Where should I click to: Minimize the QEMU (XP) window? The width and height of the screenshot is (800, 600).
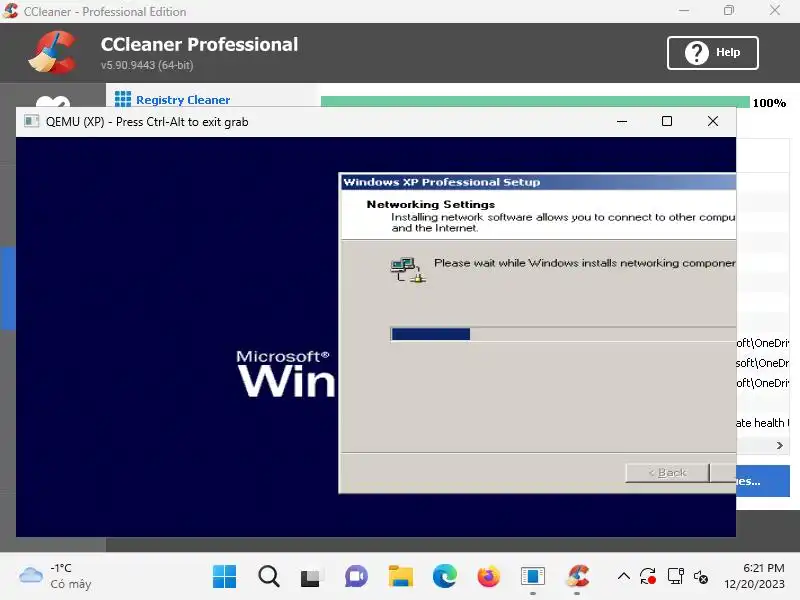(621, 121)
